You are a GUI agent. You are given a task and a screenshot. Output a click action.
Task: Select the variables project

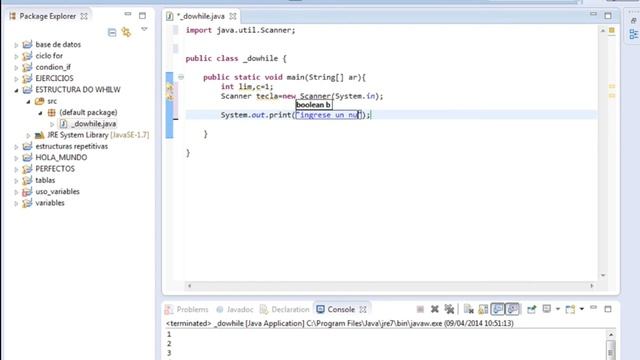click(x=50, y=203)
